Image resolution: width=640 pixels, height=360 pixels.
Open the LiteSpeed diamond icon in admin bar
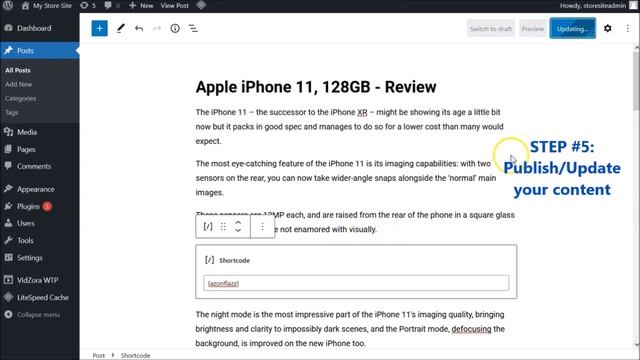click(201, 5)
